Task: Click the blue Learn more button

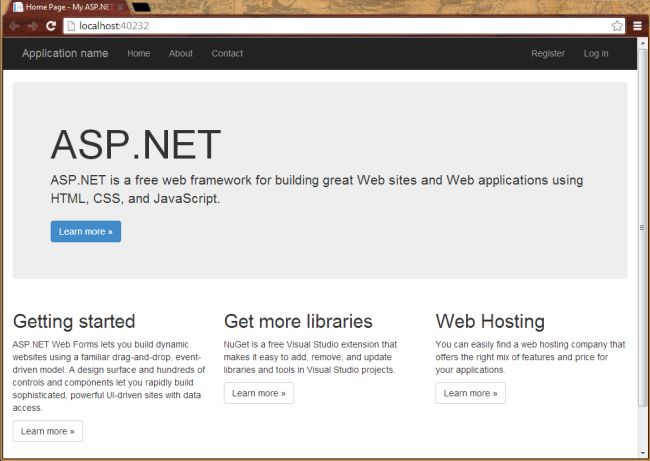Action: 86,231
